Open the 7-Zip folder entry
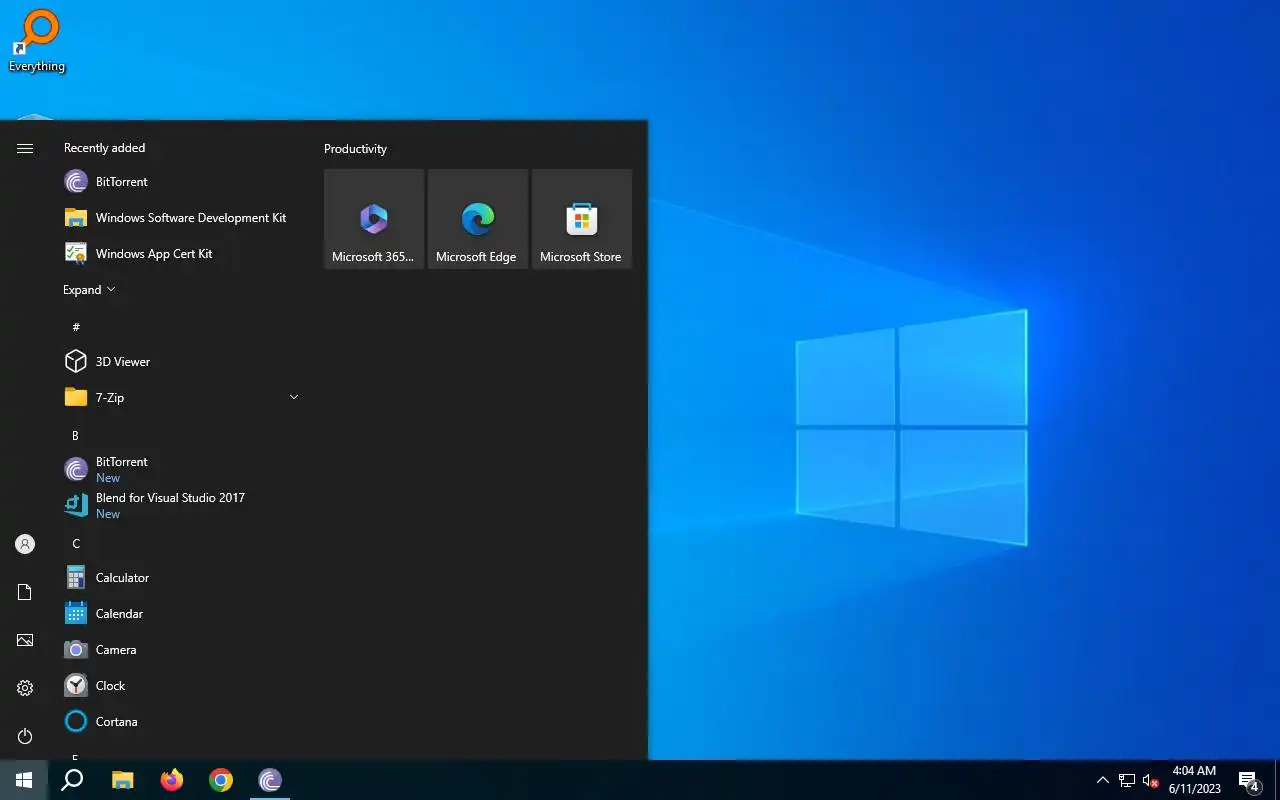The height and width of the screenshot is (800, 1280). pyautogui.click(x=181, y=398)
